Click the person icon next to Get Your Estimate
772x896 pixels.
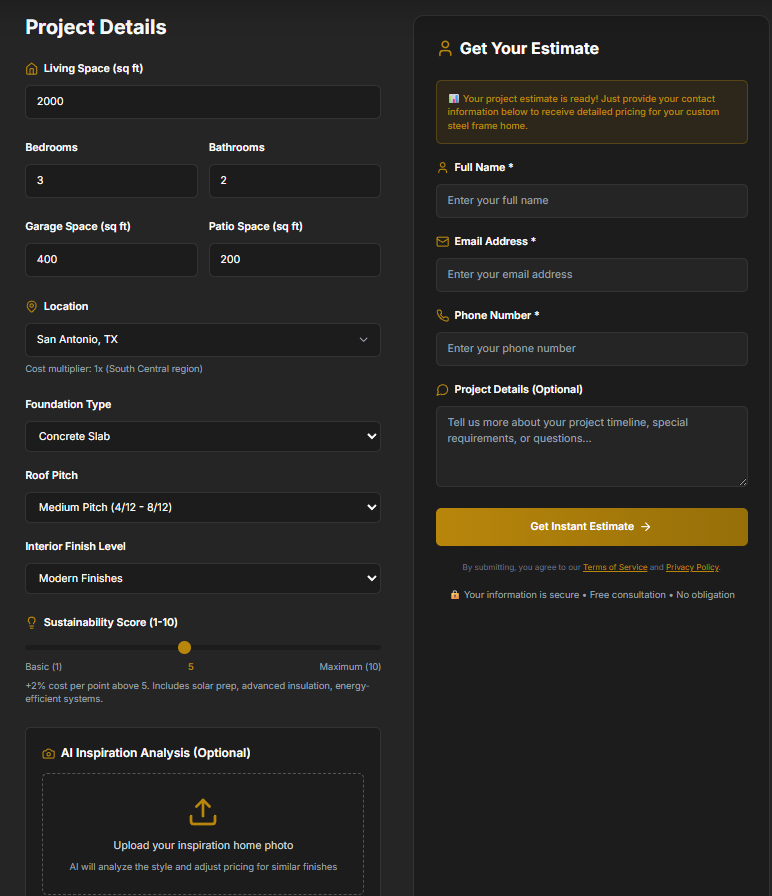(x=445, y=48)
